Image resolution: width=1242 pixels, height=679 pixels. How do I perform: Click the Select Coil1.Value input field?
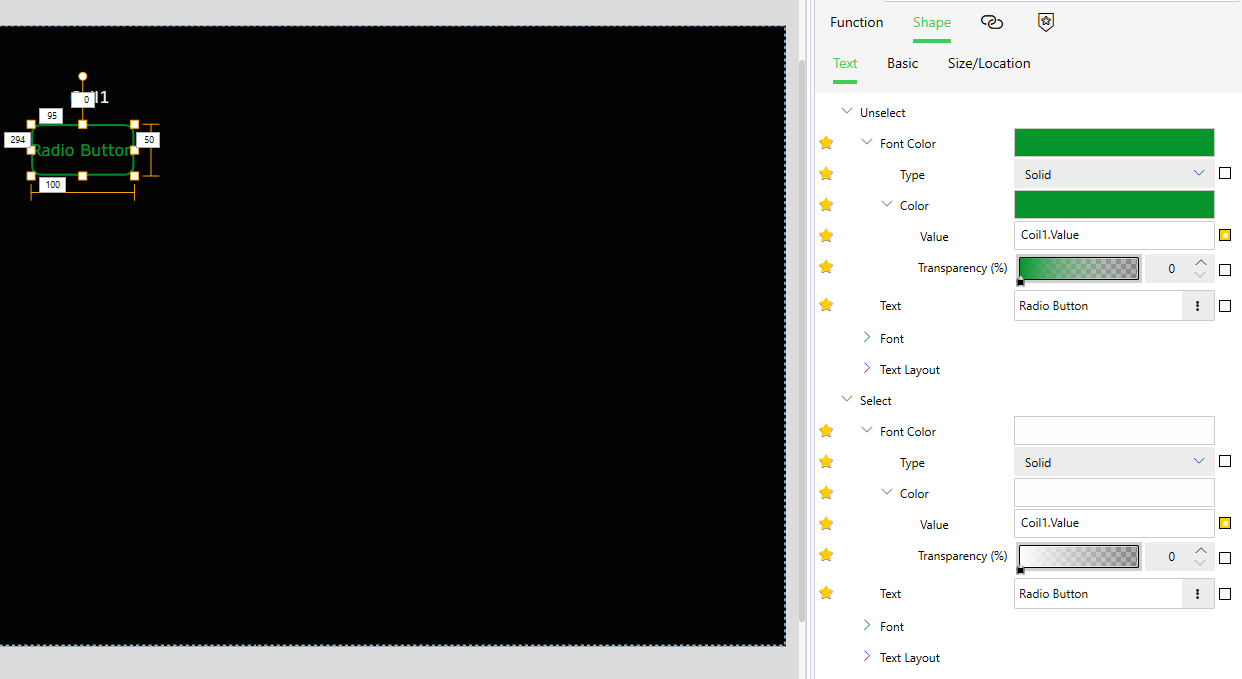pyautogui.click(x=1114, y=523)
